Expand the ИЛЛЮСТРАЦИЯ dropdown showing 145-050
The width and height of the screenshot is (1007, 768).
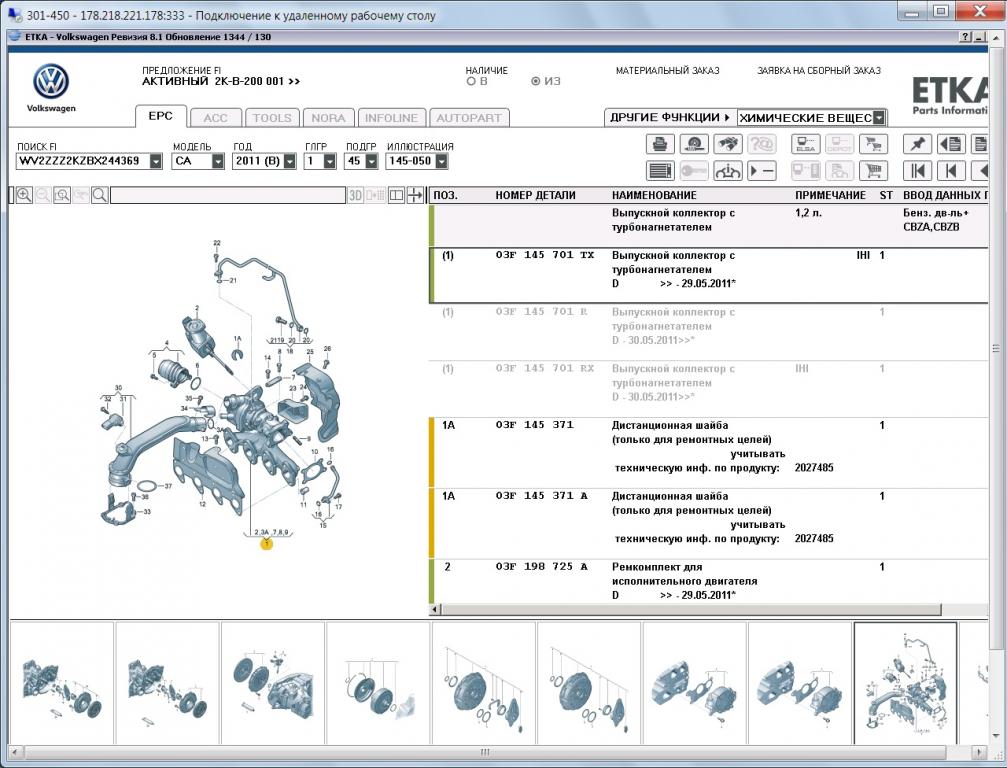[x=441, y=161]
